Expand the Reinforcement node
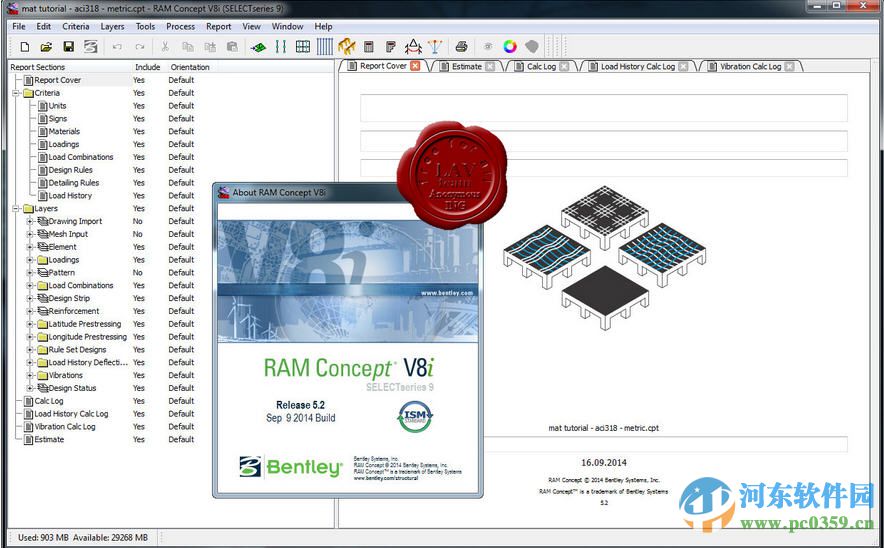The image size is (884, 548). [30, 311]
